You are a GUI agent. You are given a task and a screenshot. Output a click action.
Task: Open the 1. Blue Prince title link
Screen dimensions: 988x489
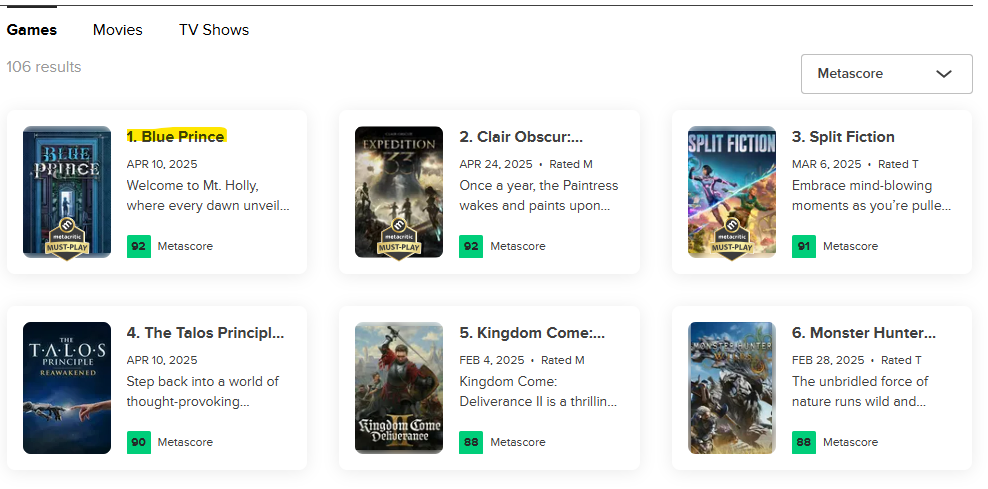(175, 137)
